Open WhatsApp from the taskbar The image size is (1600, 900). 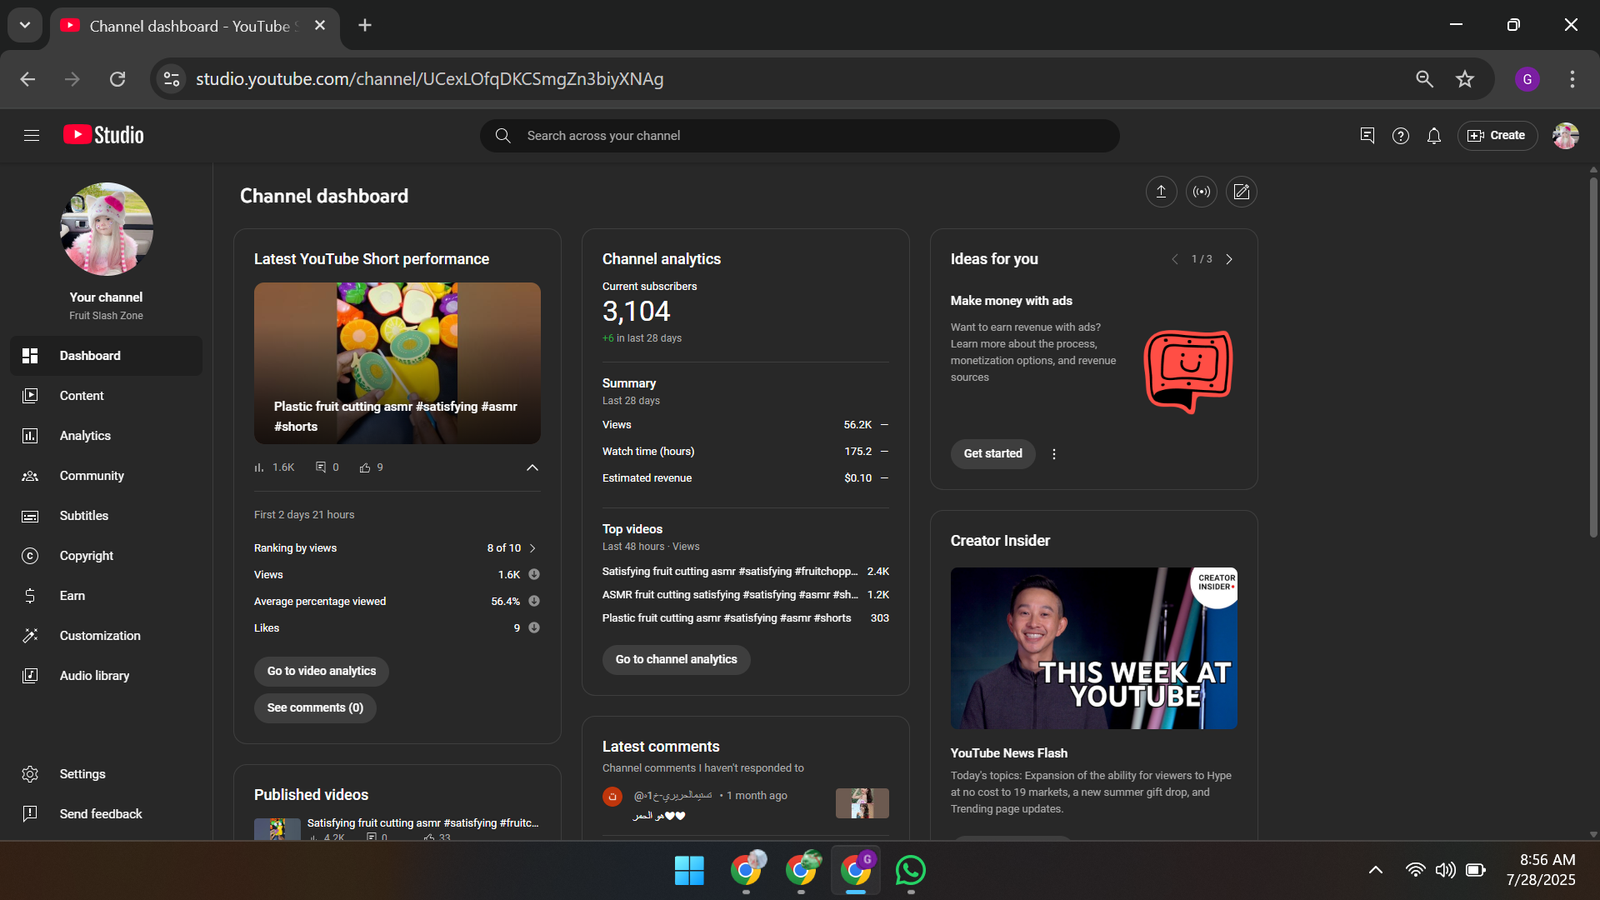pos(910,871)
